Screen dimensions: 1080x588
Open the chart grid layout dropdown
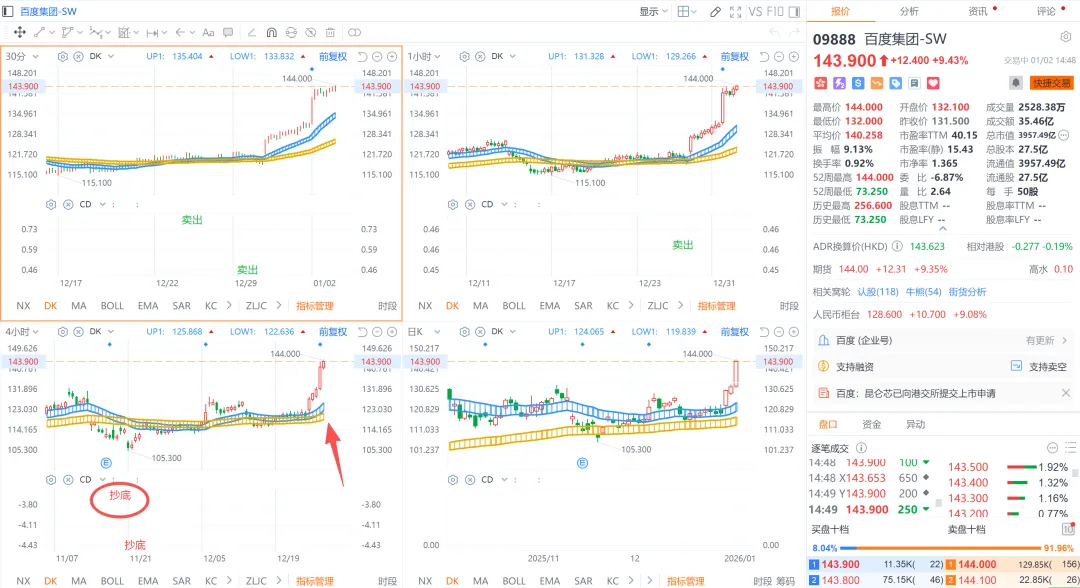tap(687, 12)
